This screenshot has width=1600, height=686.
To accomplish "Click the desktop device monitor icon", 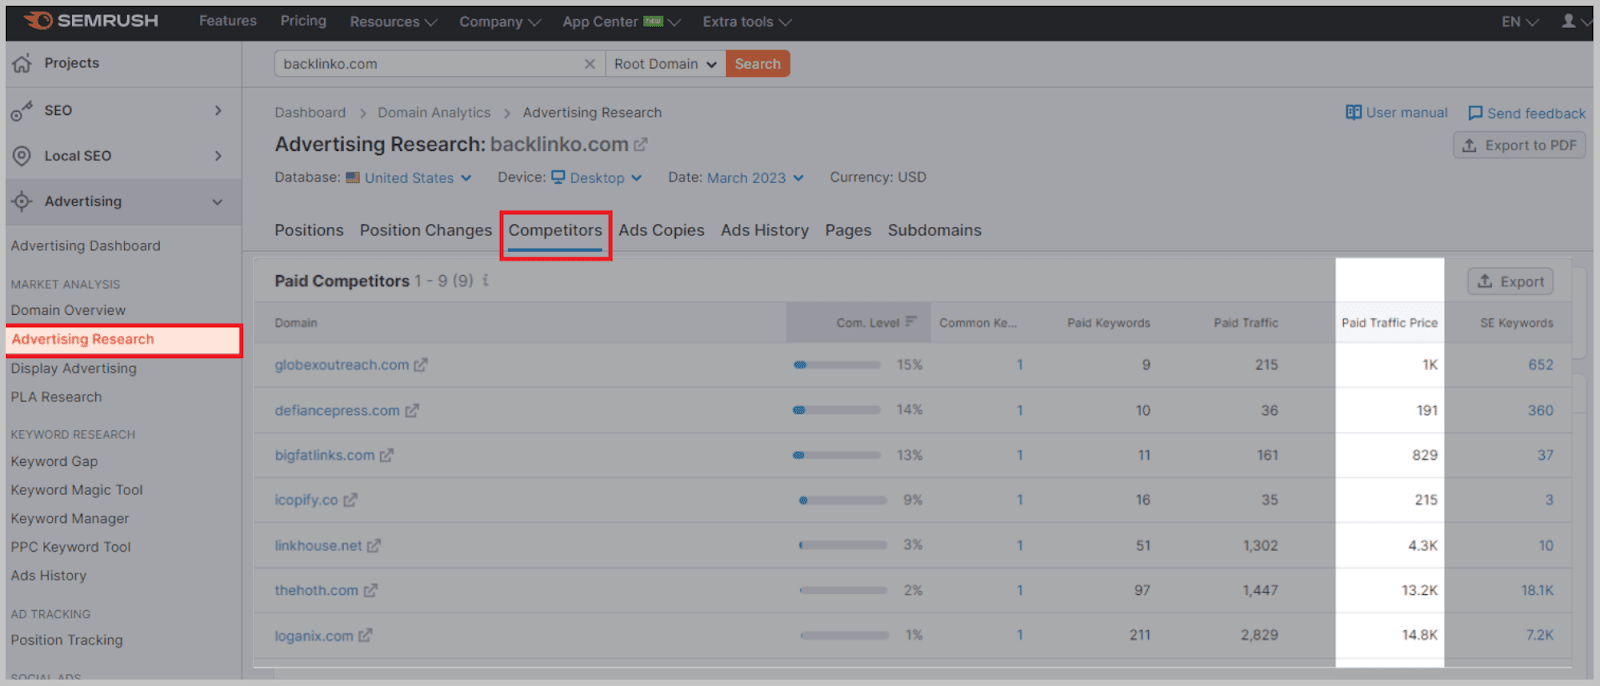I will pyautogui.click(x=558, y=177).
